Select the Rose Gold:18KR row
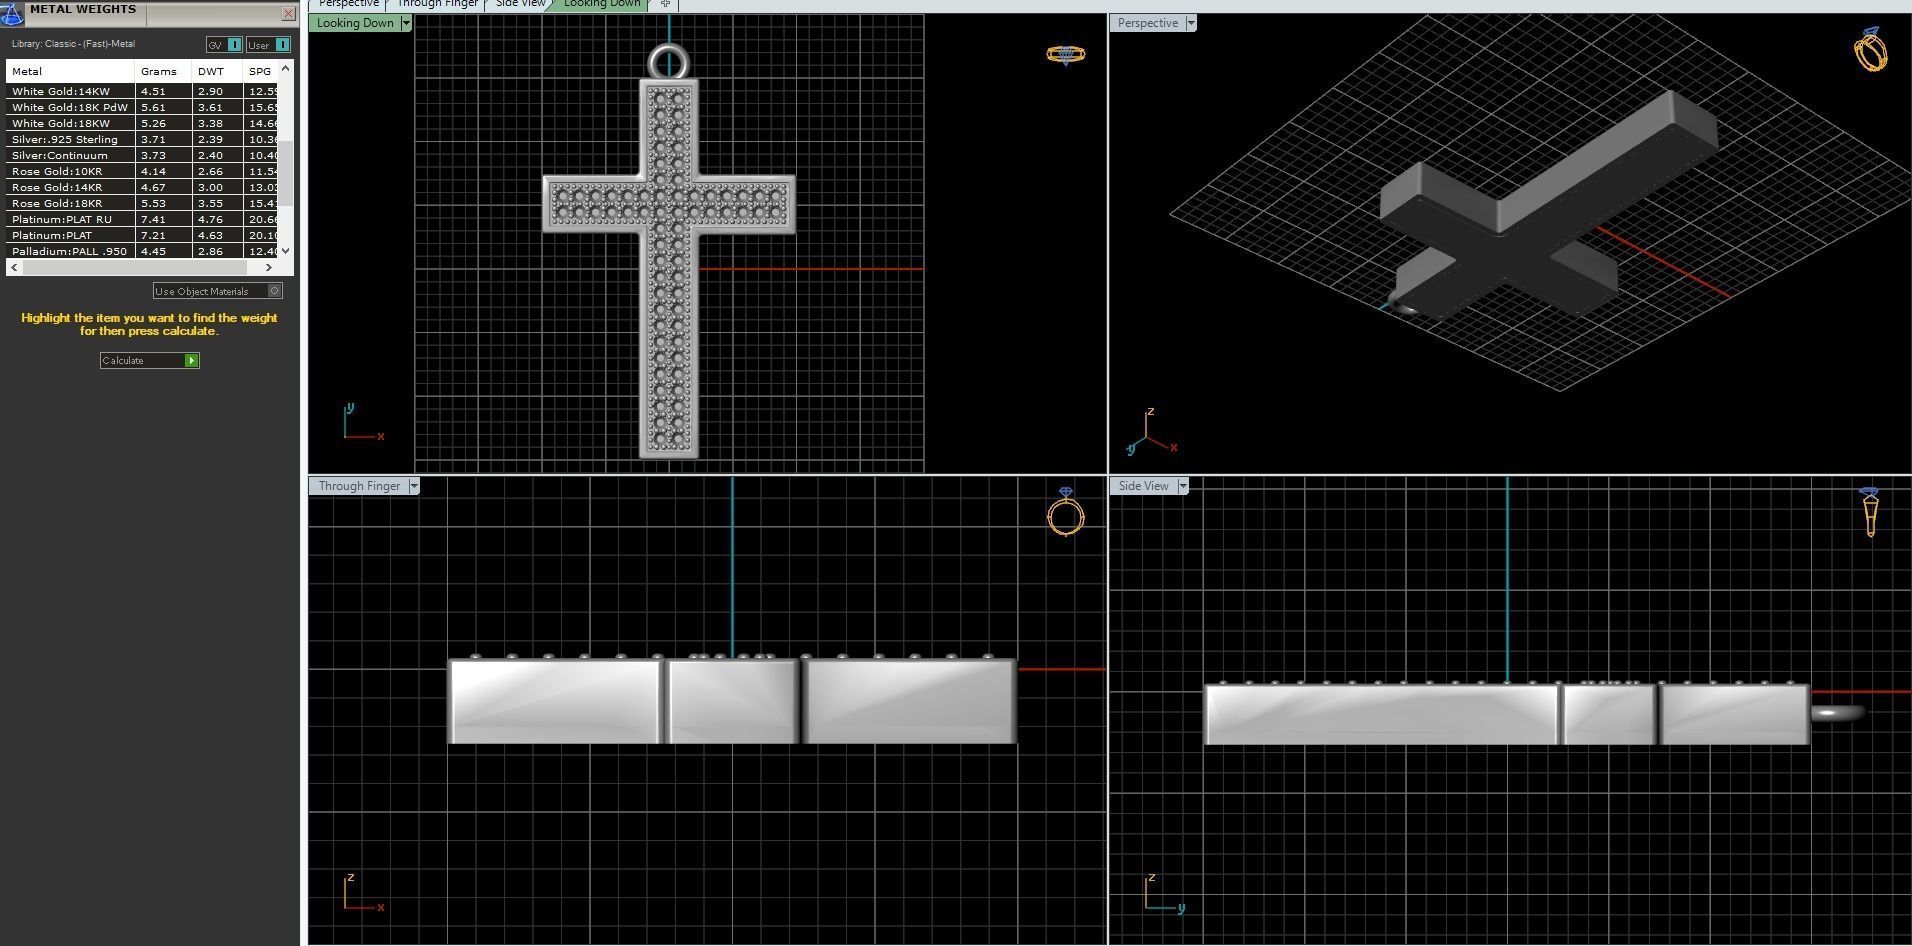The height and width of the screenshot is (946, 1912). pyautogui.click(x=142, y=203)
